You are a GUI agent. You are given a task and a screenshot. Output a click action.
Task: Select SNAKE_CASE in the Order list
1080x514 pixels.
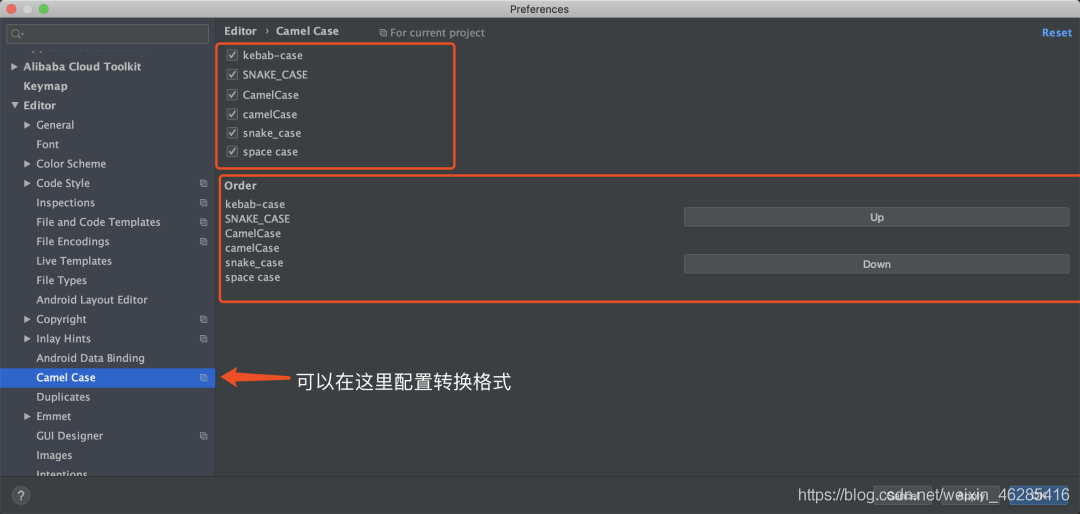coord(258,219)
